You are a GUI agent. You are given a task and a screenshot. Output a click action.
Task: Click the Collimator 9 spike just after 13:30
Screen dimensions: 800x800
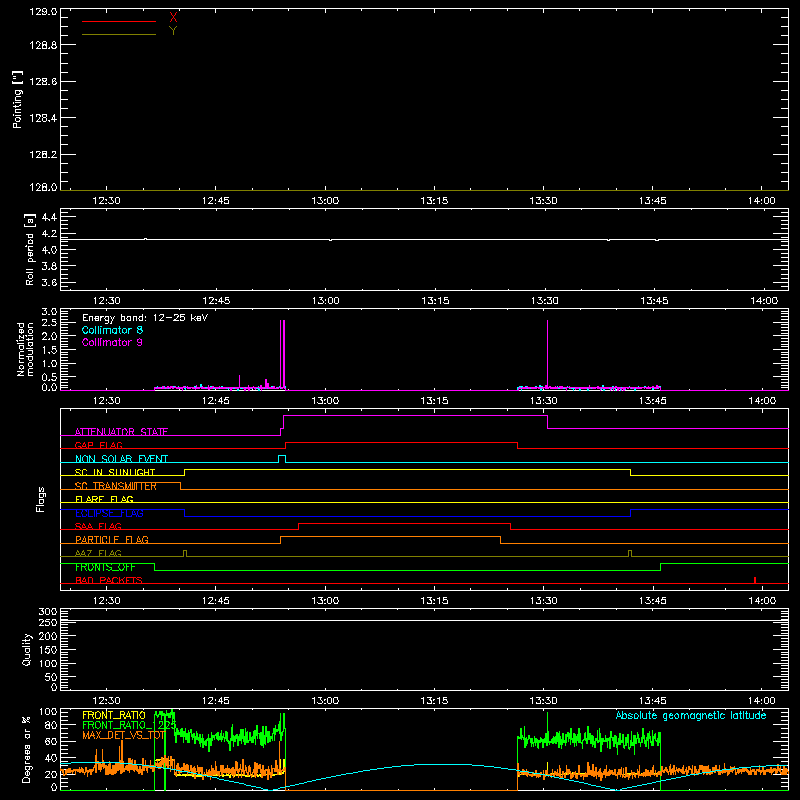[x=547, y=353]
